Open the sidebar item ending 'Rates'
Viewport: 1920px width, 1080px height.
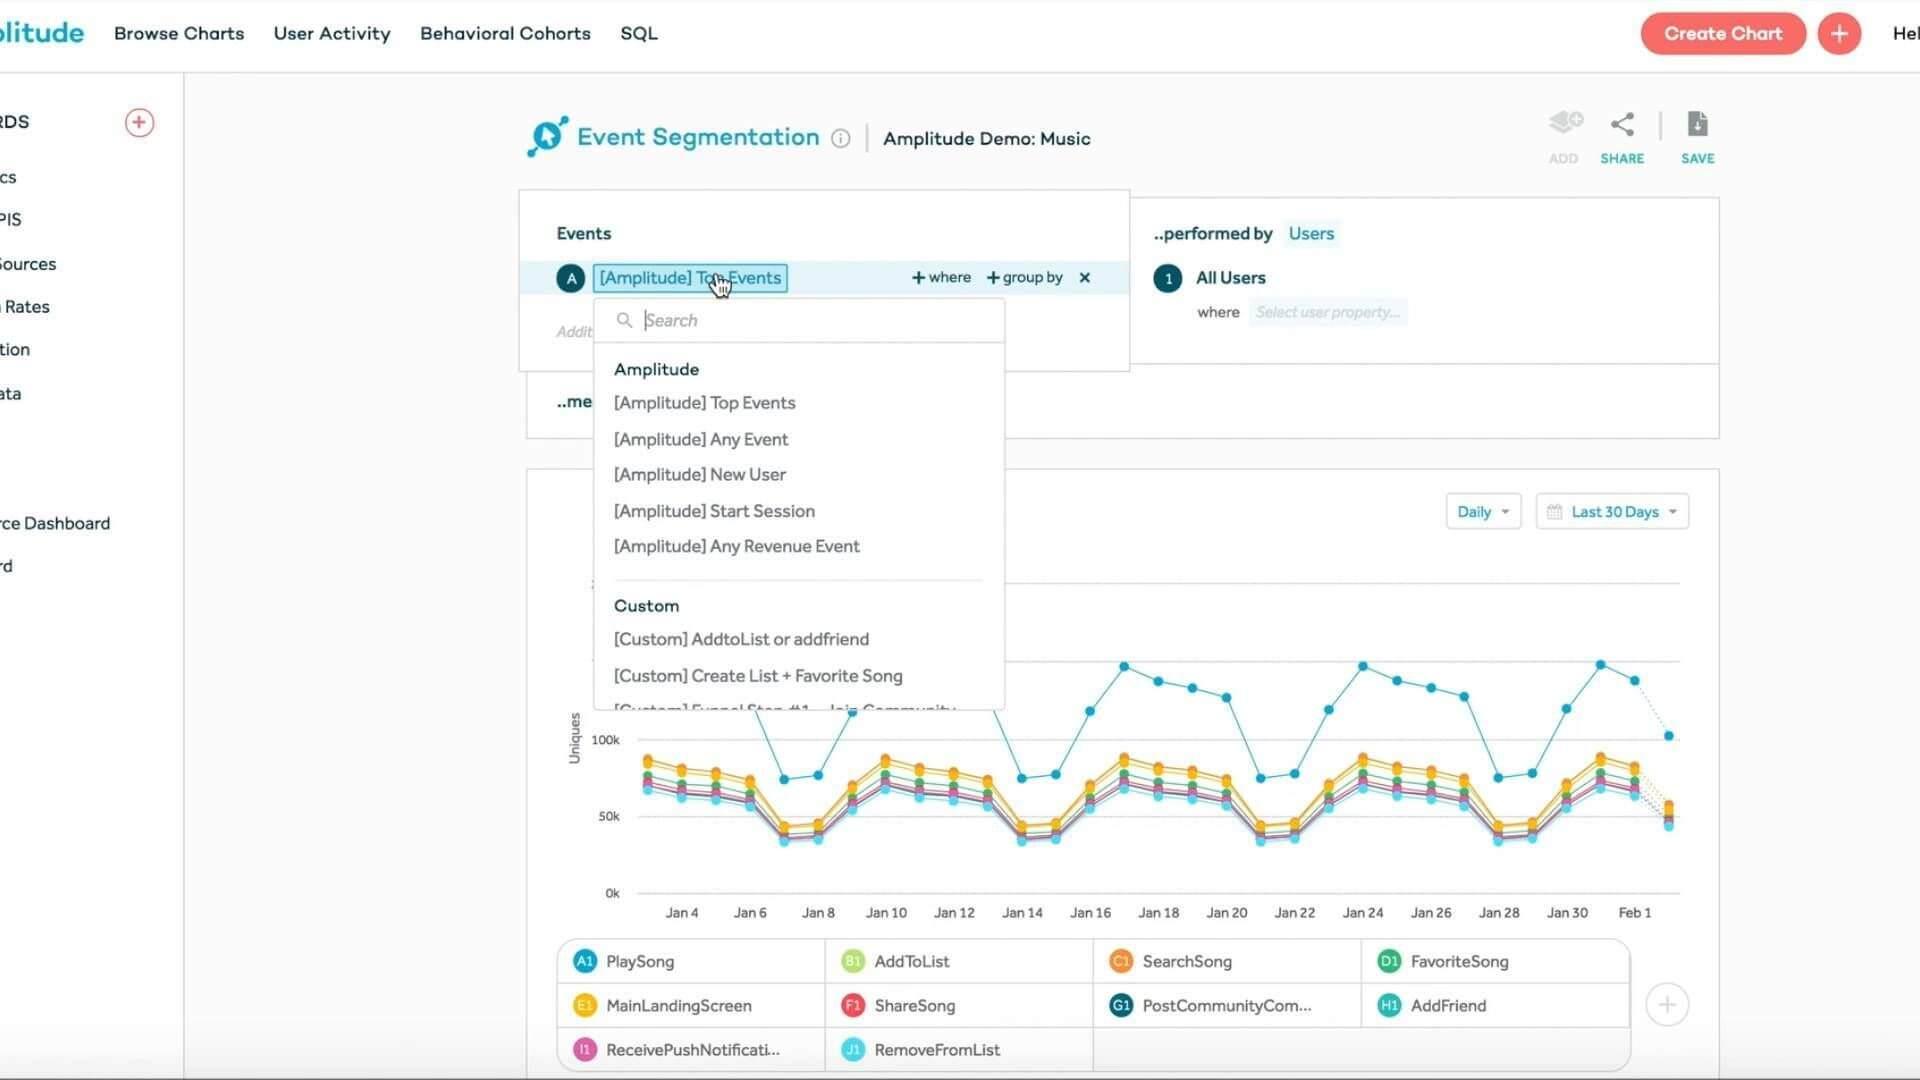coord(25,307)
